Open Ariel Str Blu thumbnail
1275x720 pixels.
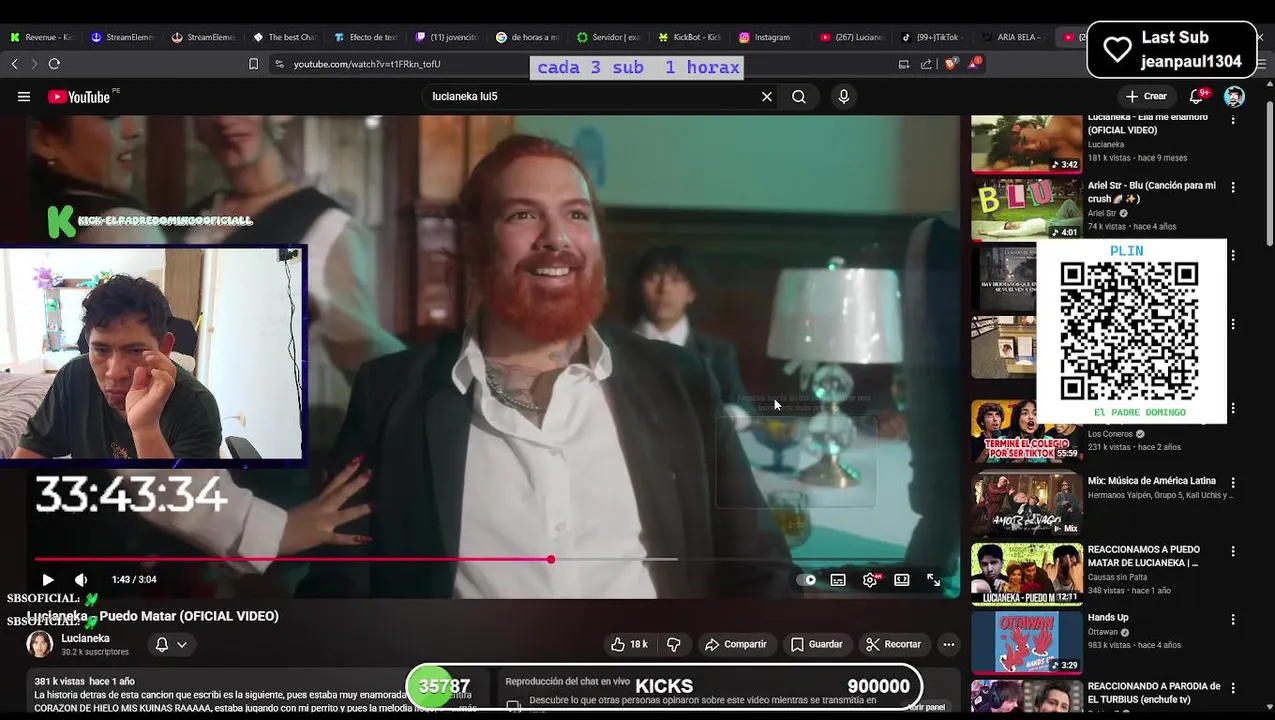(1026, 210)
